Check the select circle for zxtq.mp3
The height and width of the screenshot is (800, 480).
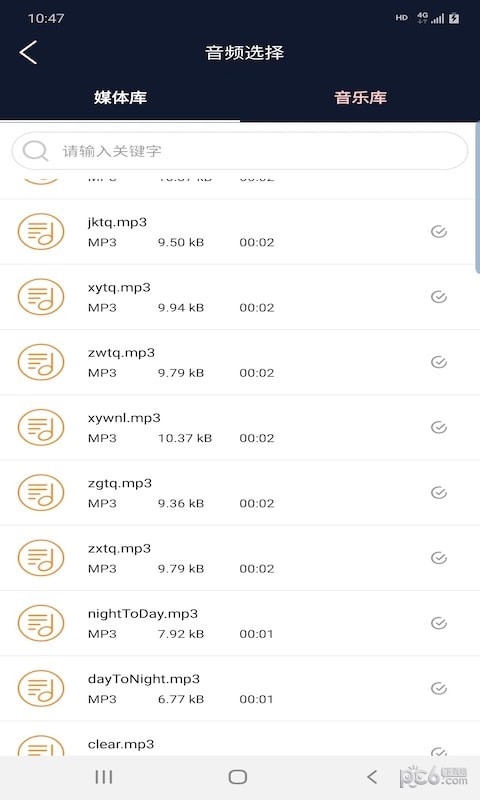[x=439, y=558]
